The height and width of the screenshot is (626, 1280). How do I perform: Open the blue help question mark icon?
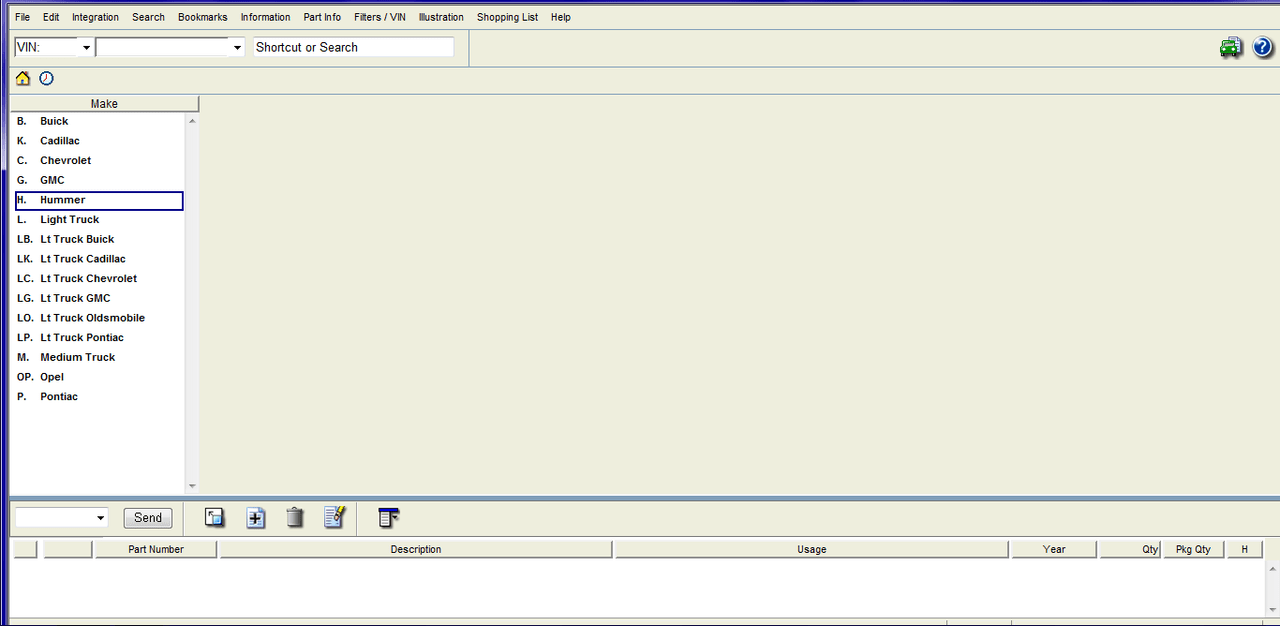coord(1263,47)
